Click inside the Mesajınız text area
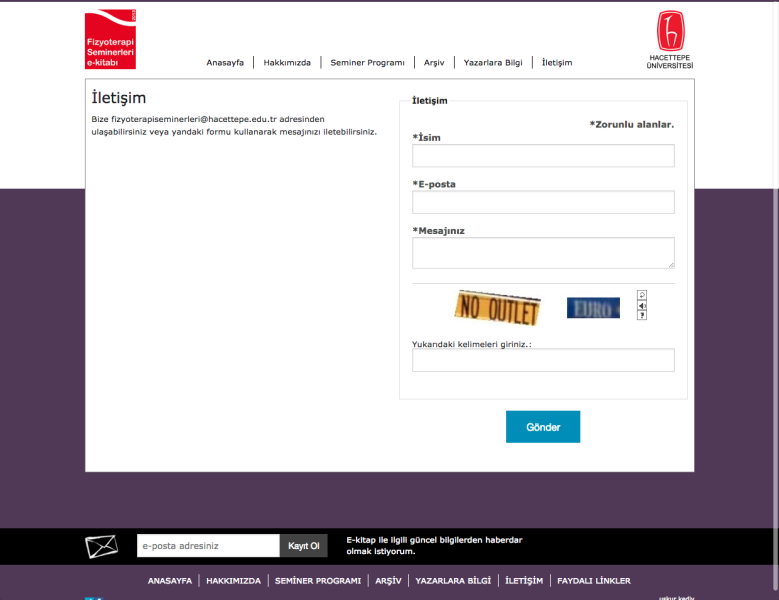 (543, 252)
